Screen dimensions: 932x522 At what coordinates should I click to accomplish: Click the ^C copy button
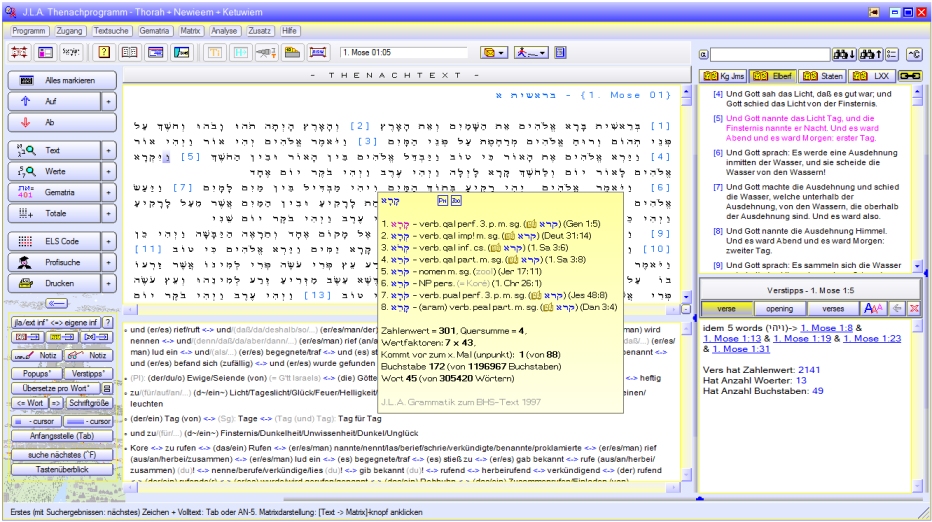tap(914, 54)
